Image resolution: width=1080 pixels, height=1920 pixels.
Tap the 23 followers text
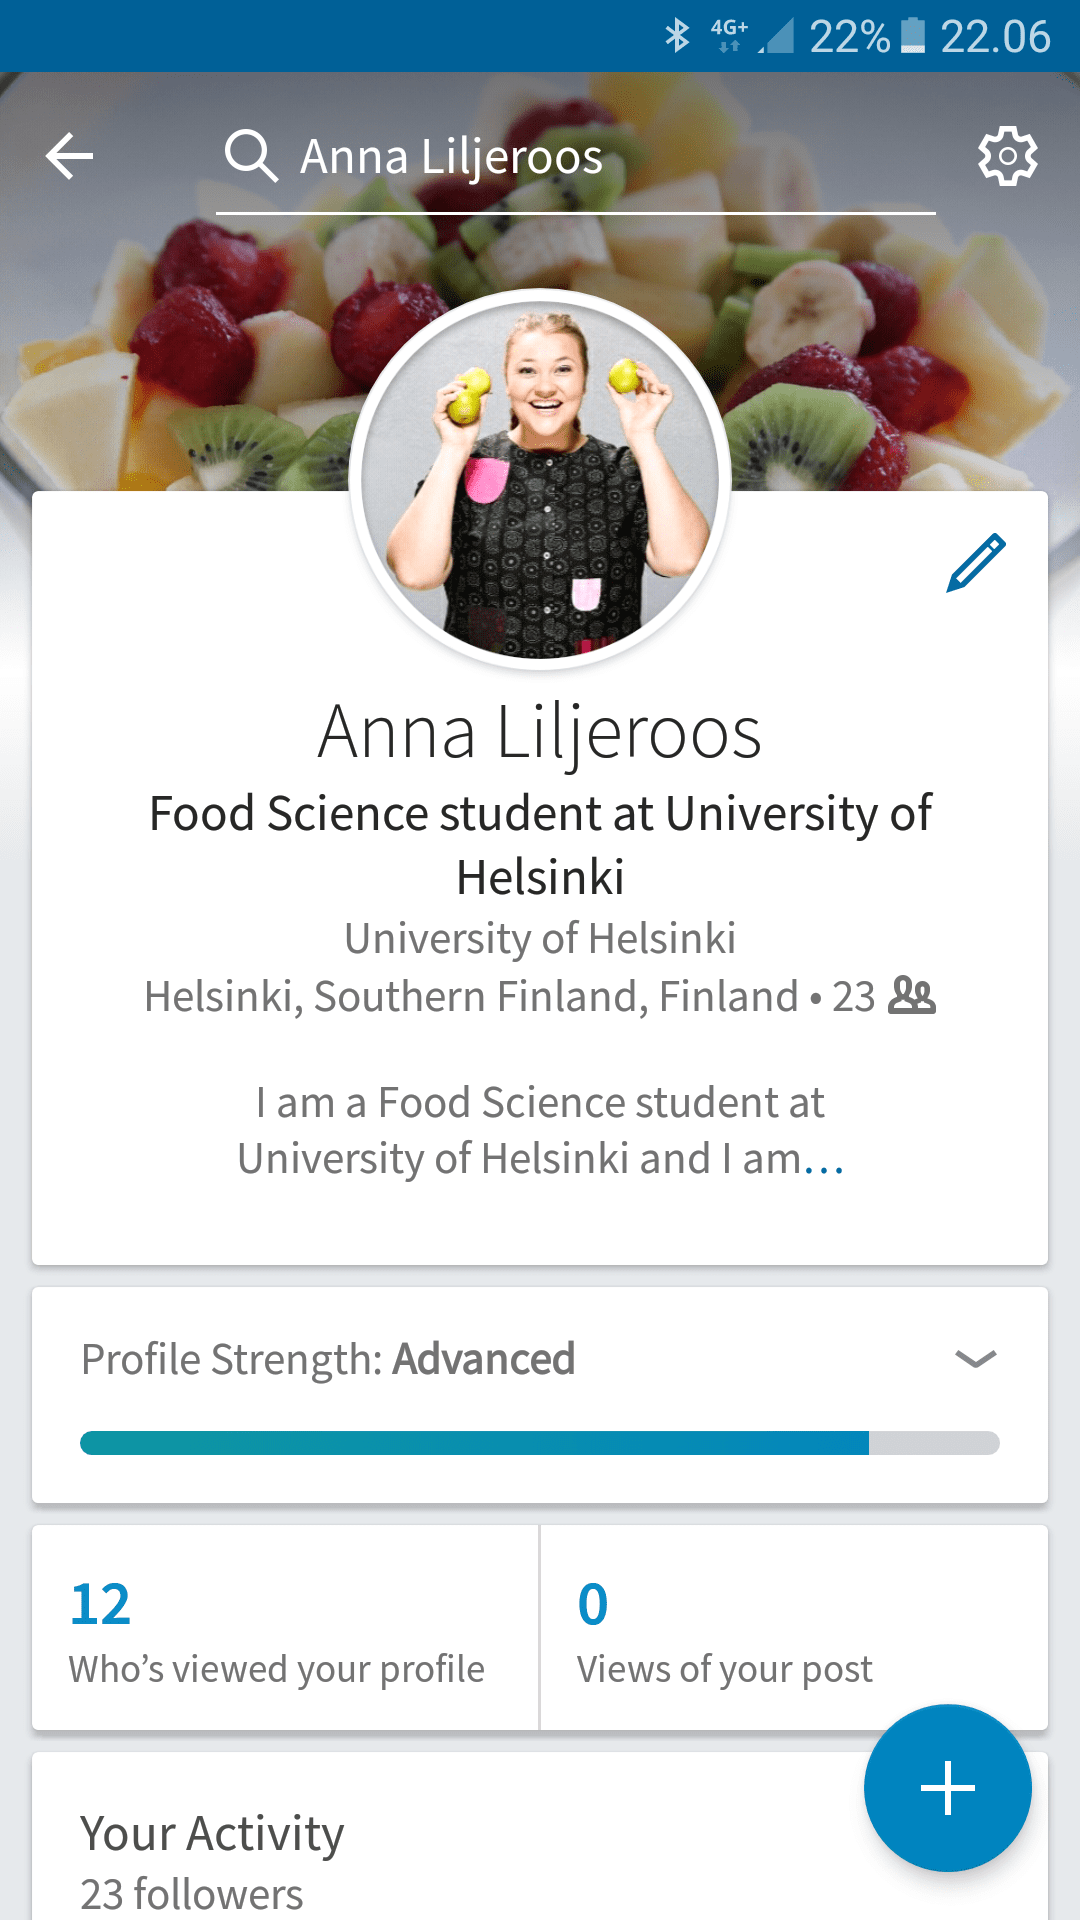[192, 1893]
